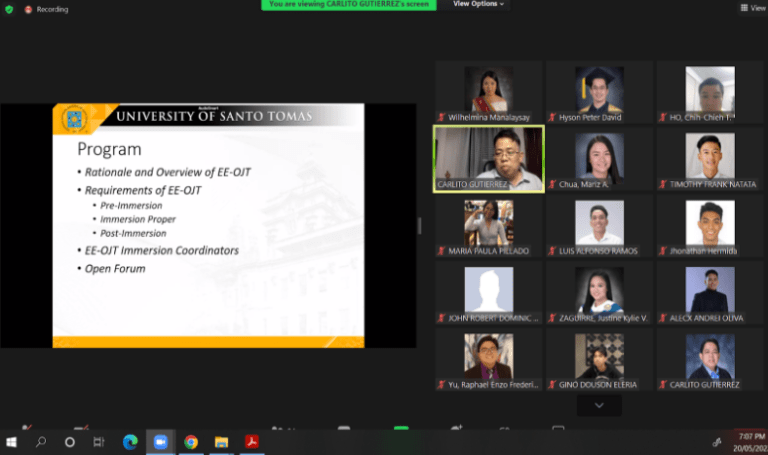Click the green screen-sharing banner

click(x=349, y=4)
